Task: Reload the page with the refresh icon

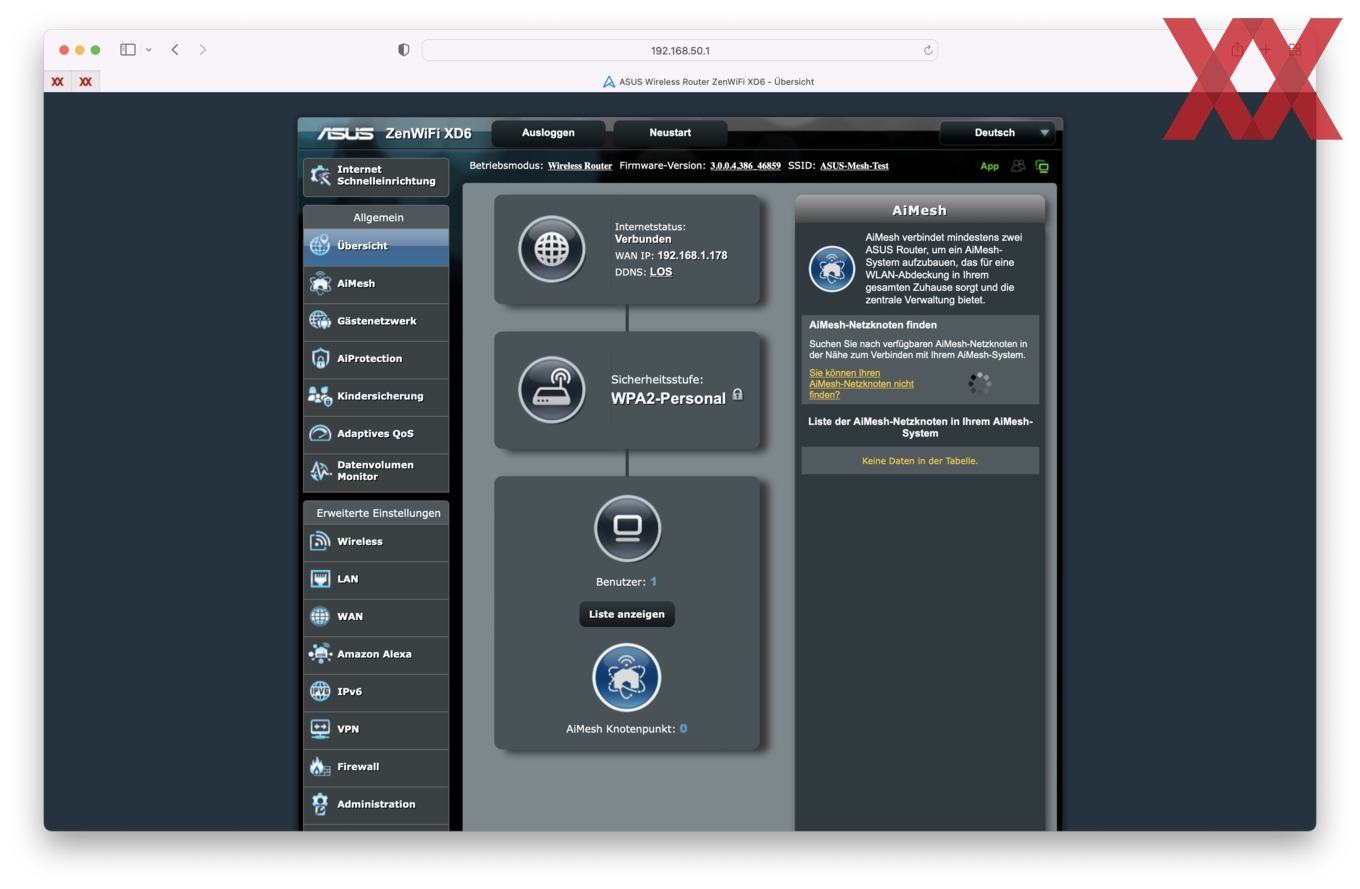Action: [x=928, y=50]
